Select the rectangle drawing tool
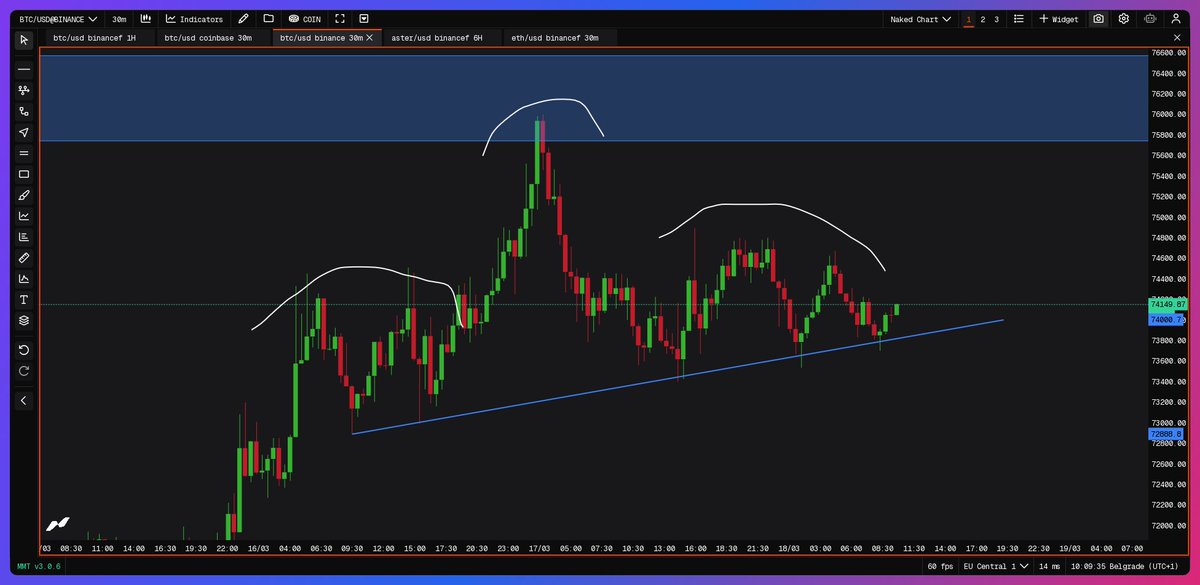The width and height of the screenshot is (1200, 585). (24, 174)
